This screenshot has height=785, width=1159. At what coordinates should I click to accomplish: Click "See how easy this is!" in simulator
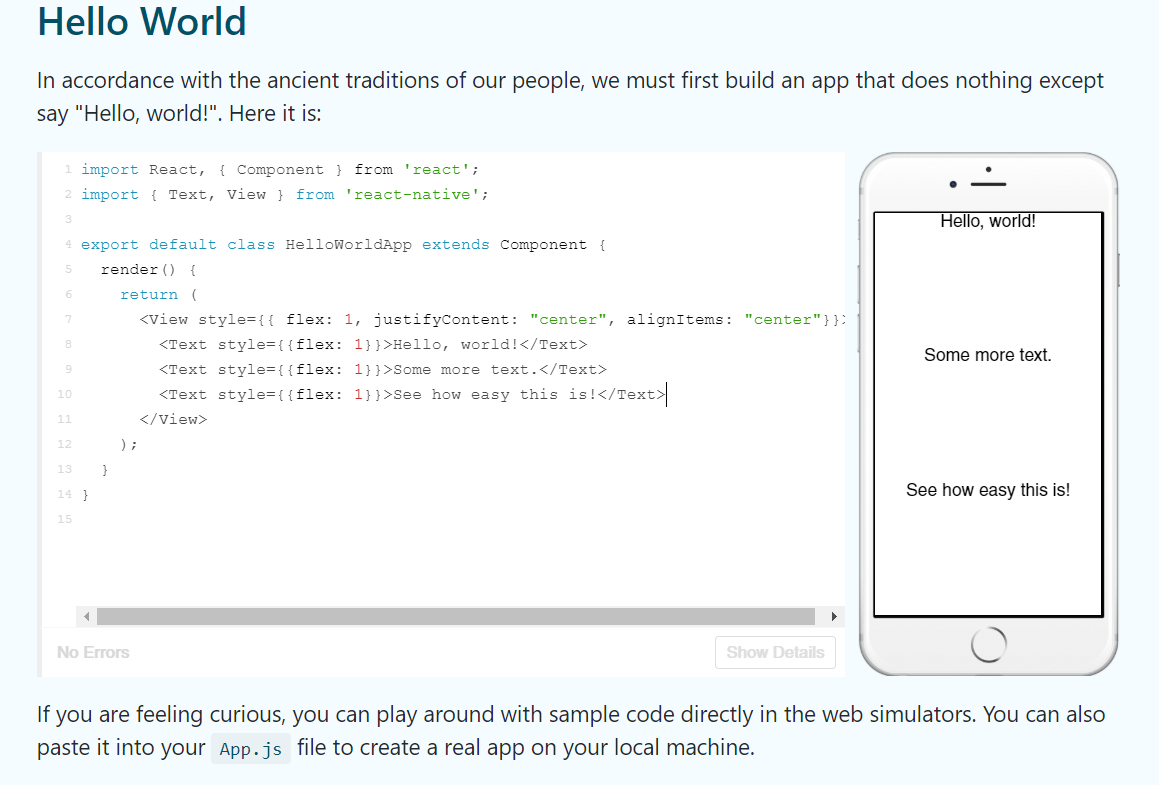988,490
